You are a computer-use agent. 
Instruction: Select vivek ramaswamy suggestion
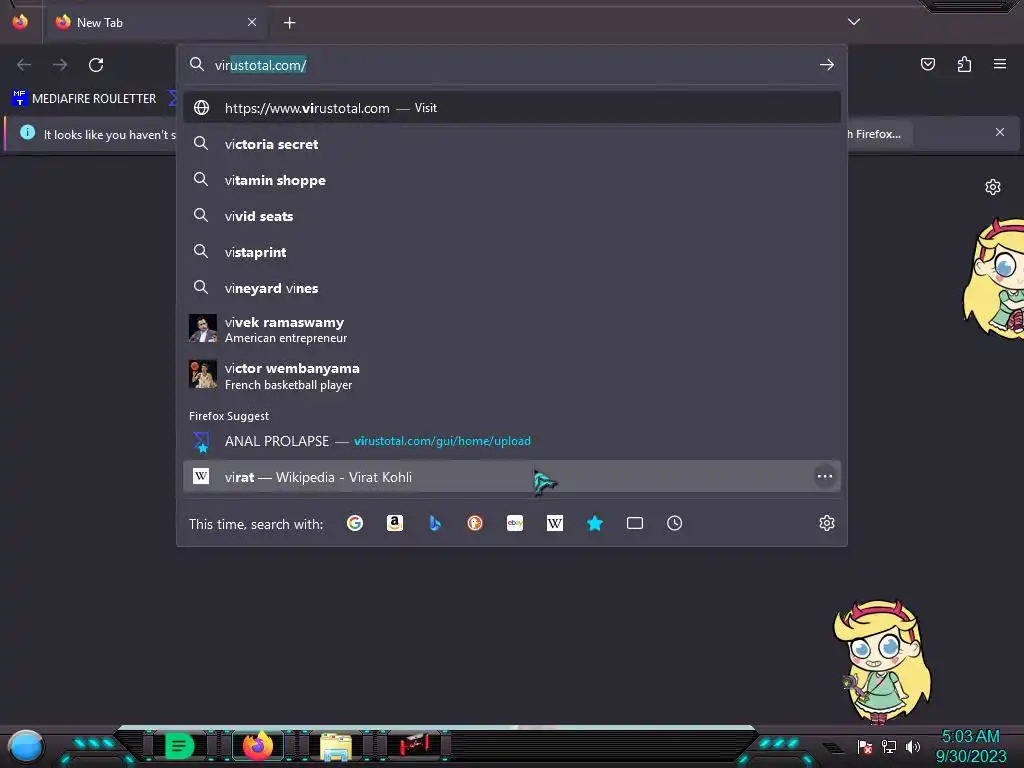[512, 329]
